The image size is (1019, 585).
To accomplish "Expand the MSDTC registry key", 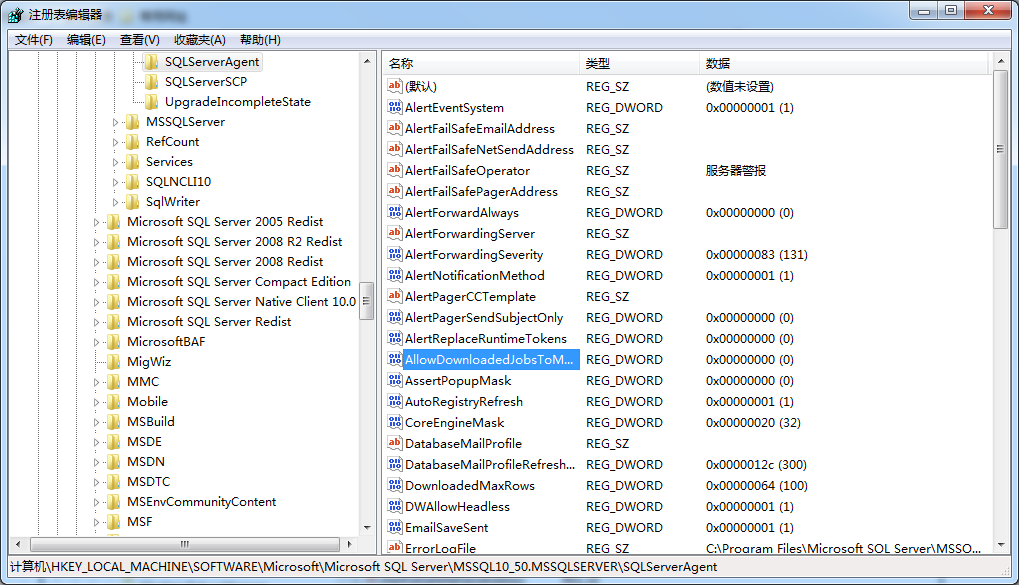I will [x=98, y=482].
